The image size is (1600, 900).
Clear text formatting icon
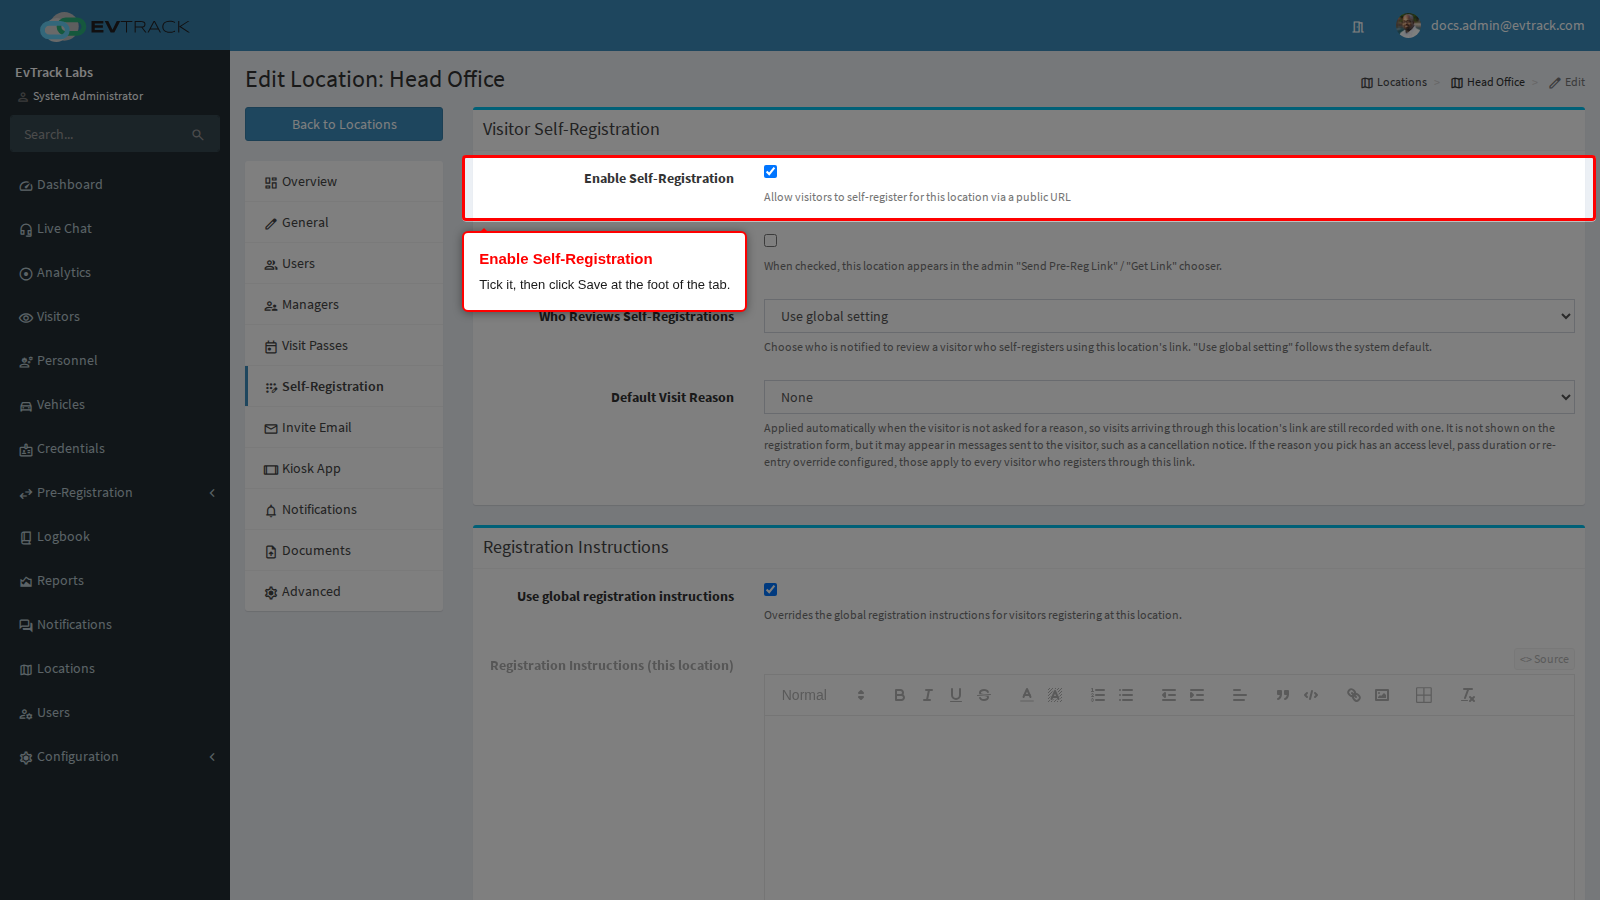tap(1468, 695)
